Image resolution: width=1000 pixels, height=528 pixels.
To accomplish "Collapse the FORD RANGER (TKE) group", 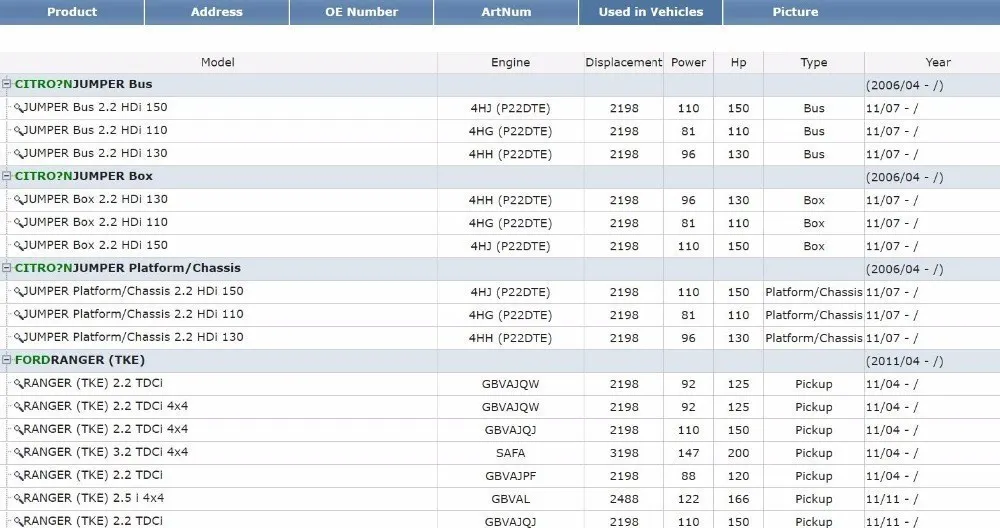I will pyautogui.click(x=6, y=359).
